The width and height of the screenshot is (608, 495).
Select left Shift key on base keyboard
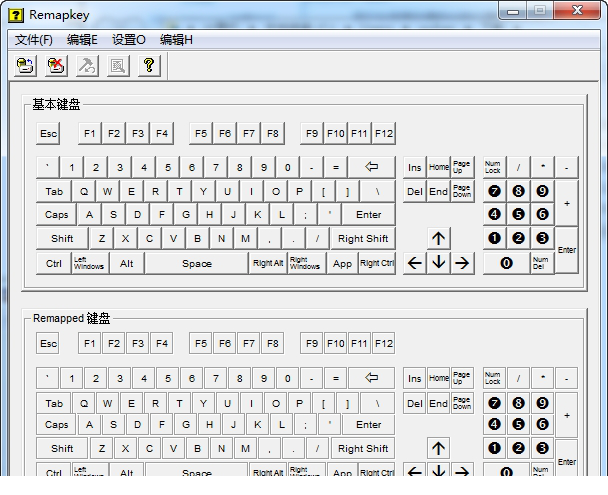tap(62, 238)
